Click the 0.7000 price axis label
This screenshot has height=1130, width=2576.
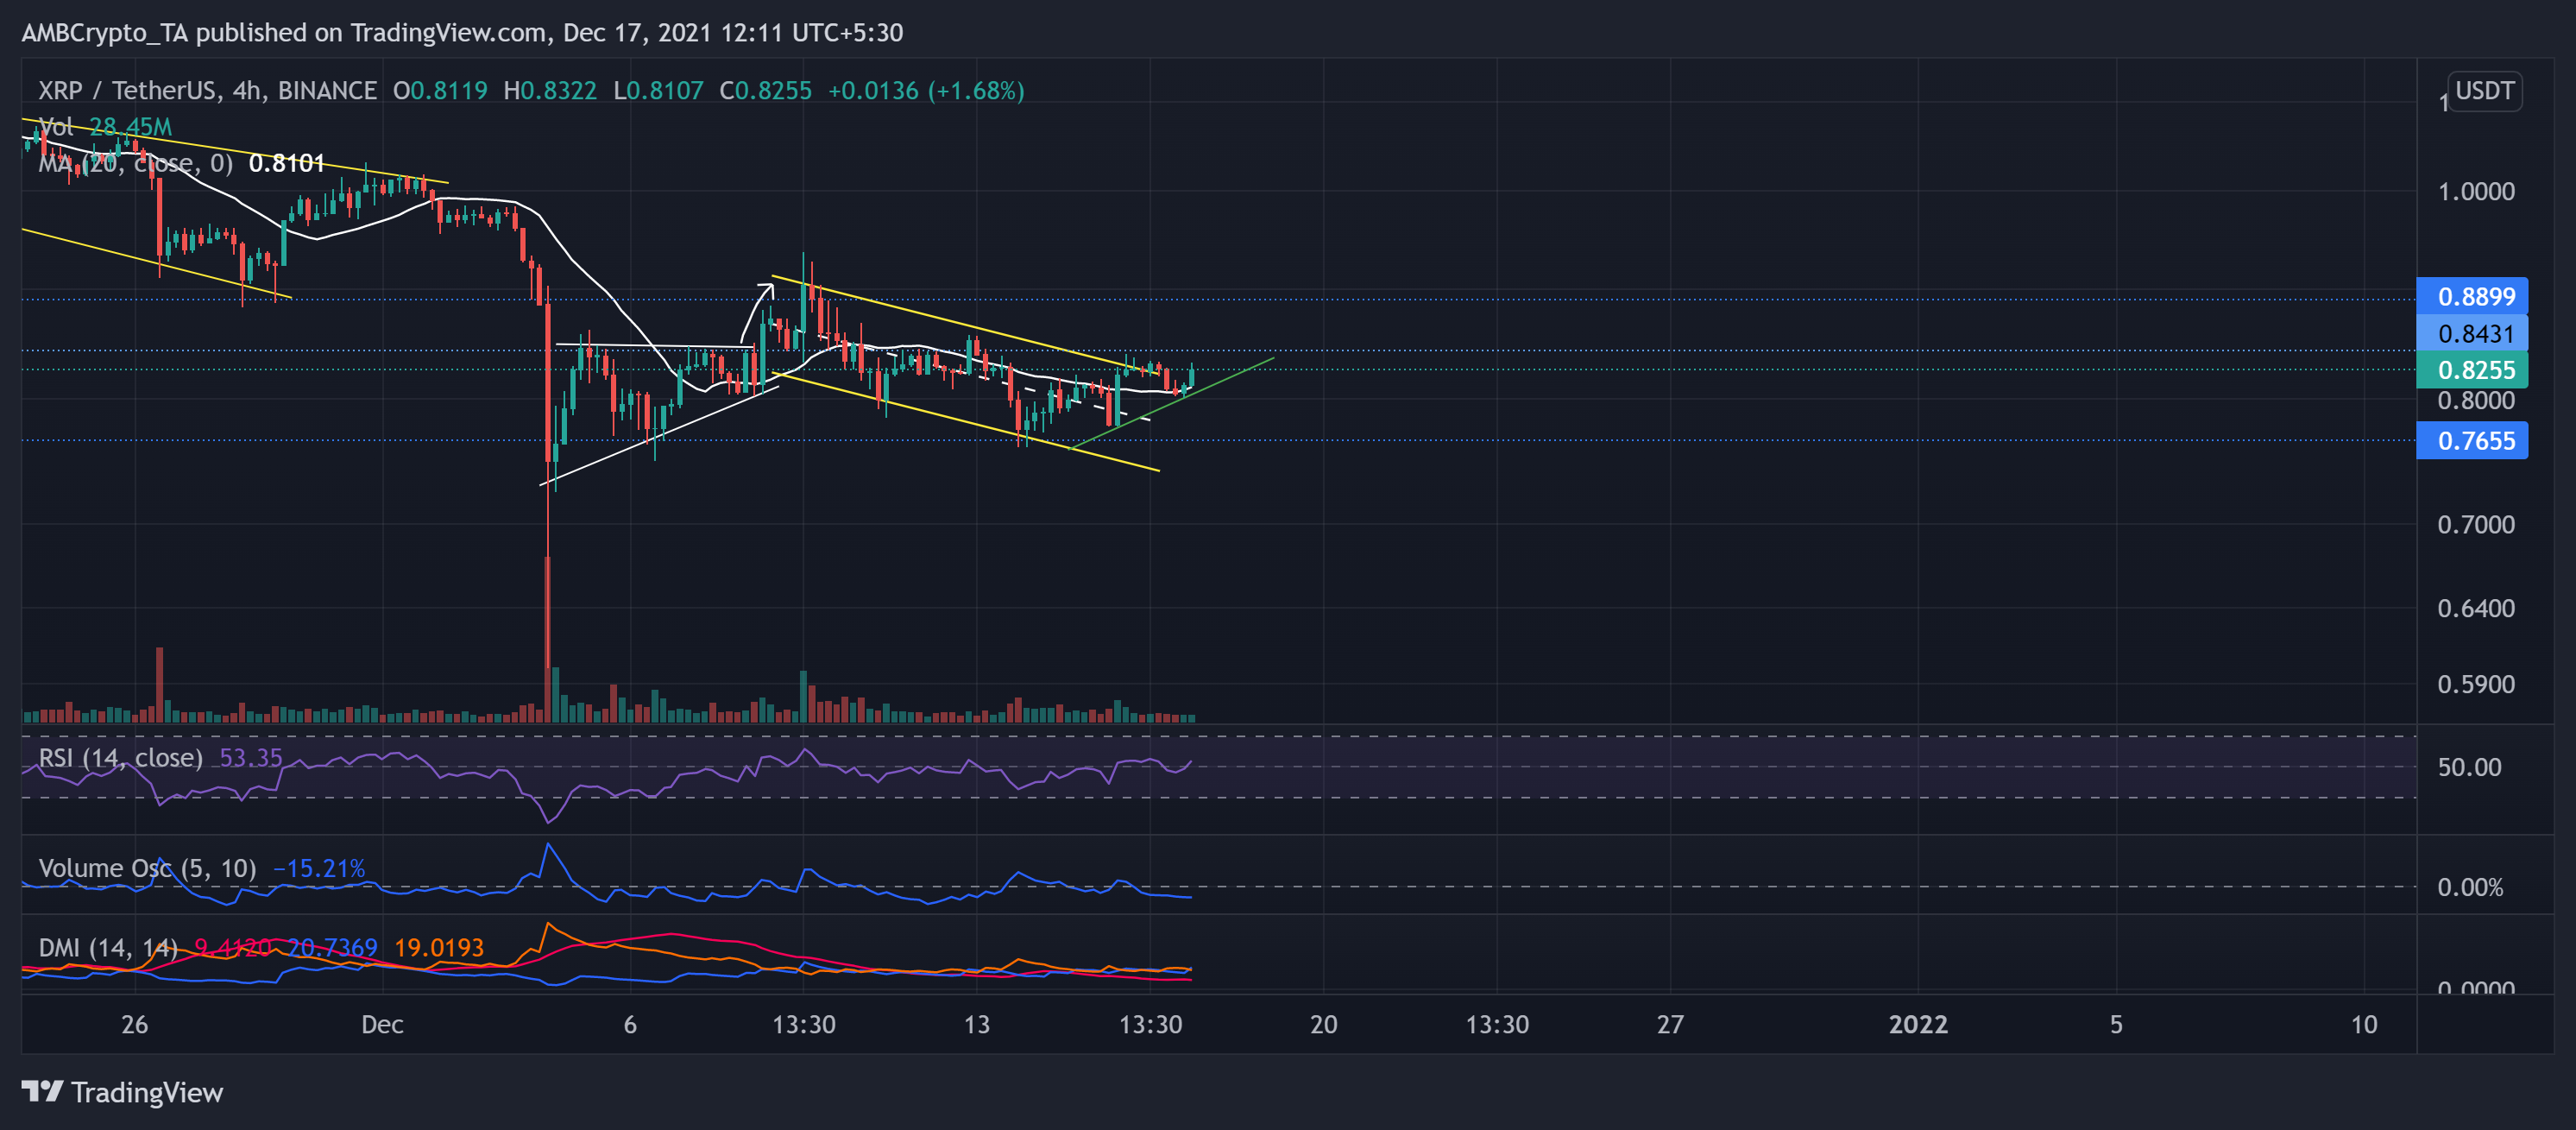tap(2475, 524)
